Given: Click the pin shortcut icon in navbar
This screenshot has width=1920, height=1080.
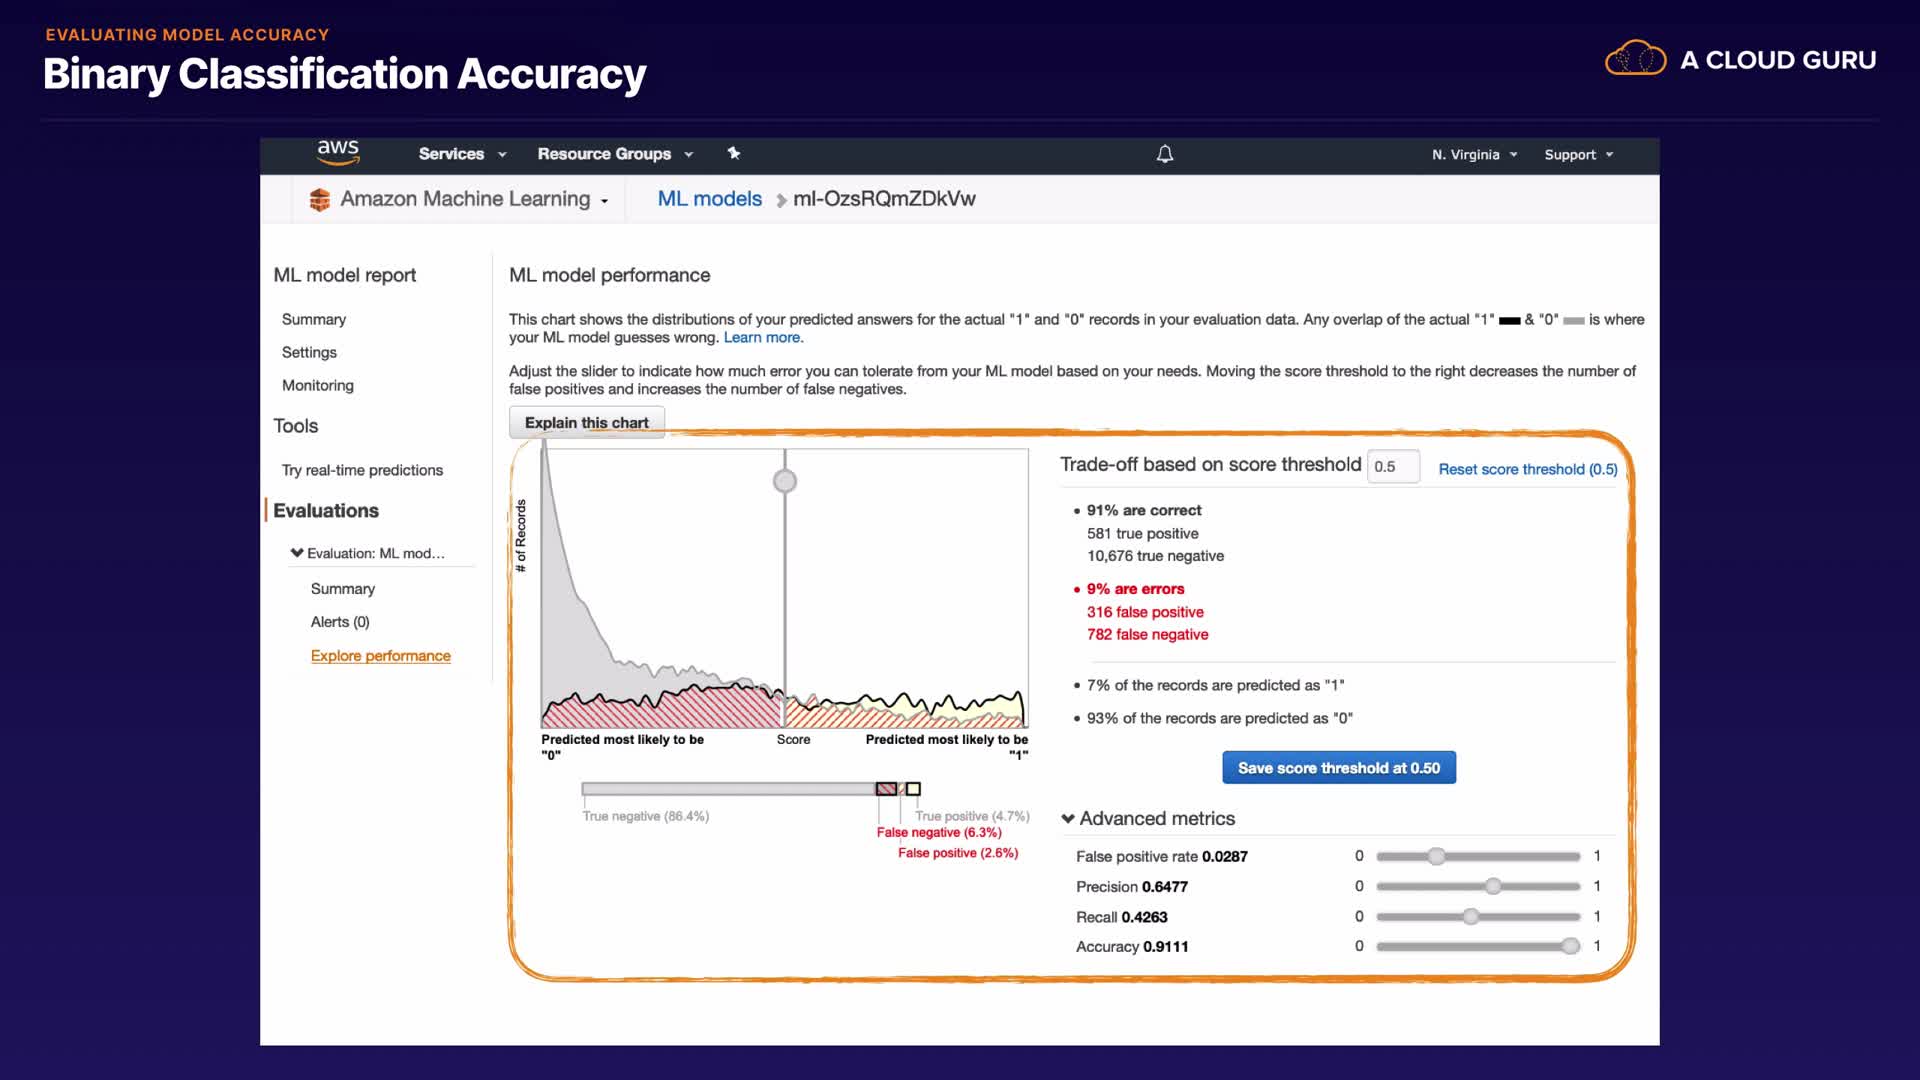Looking at the screenshot, I should (734, 153).
